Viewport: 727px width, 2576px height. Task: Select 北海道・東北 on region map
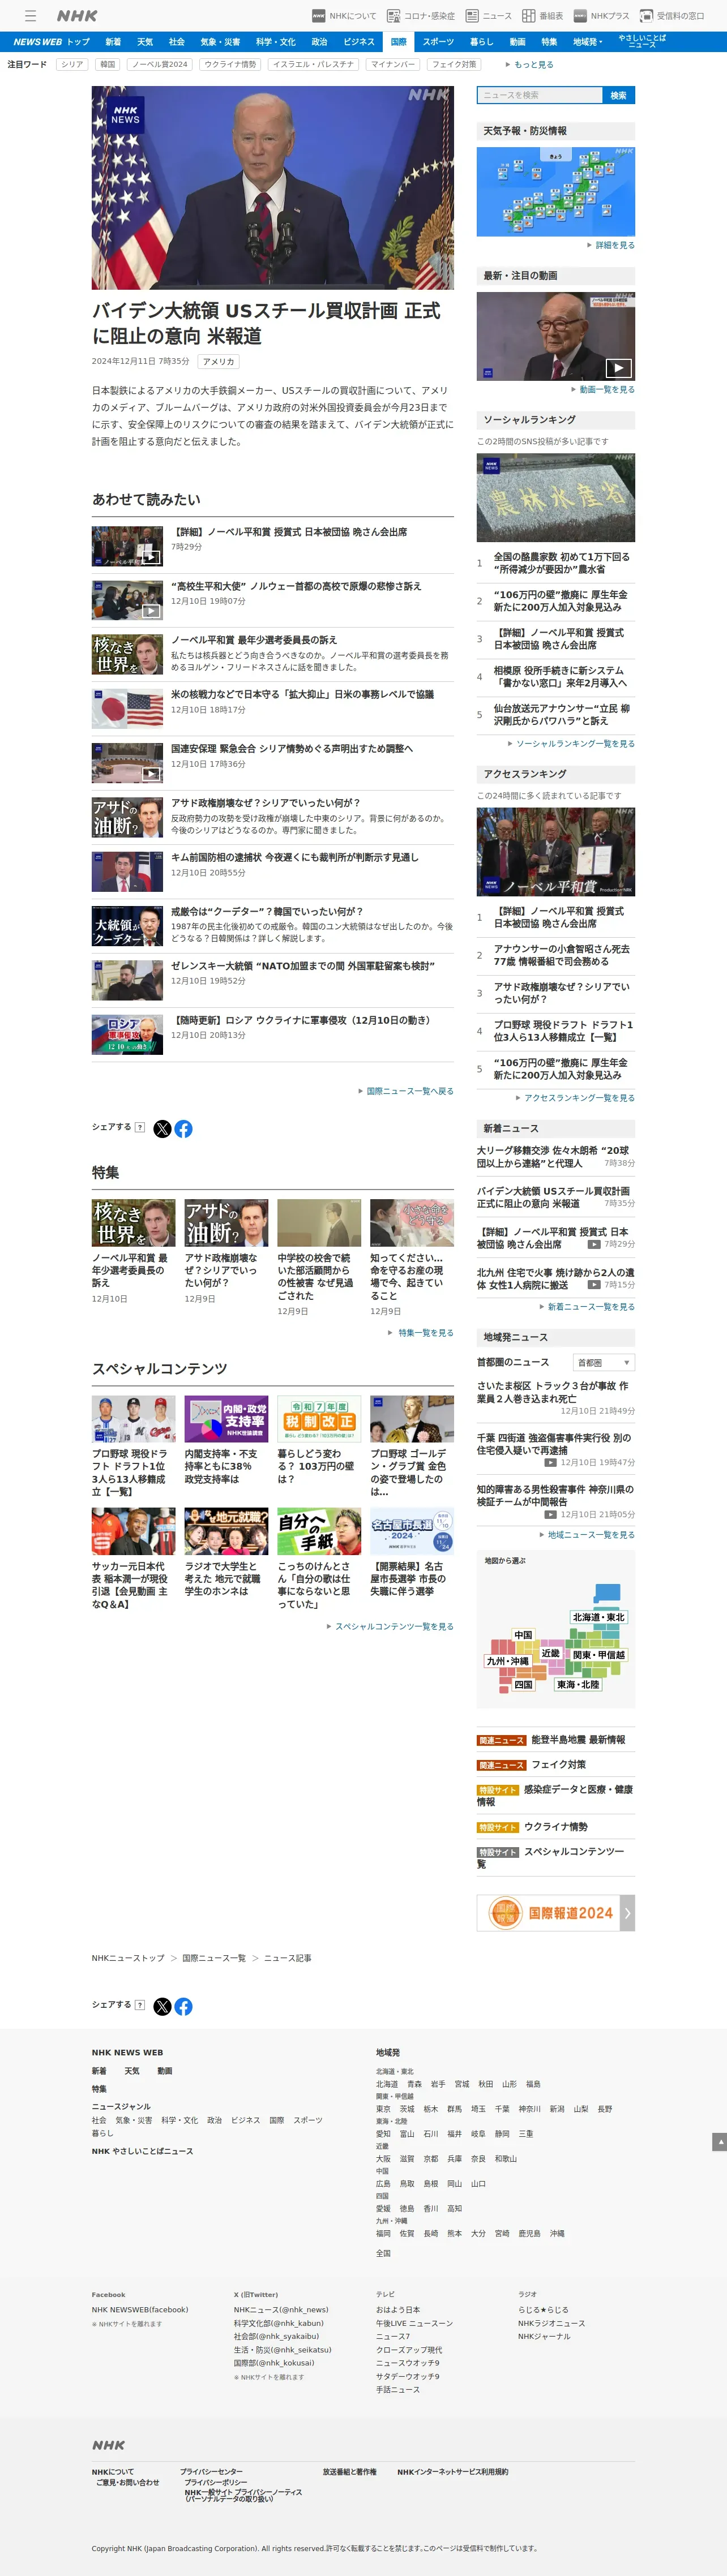click(x=598, y=1617)
